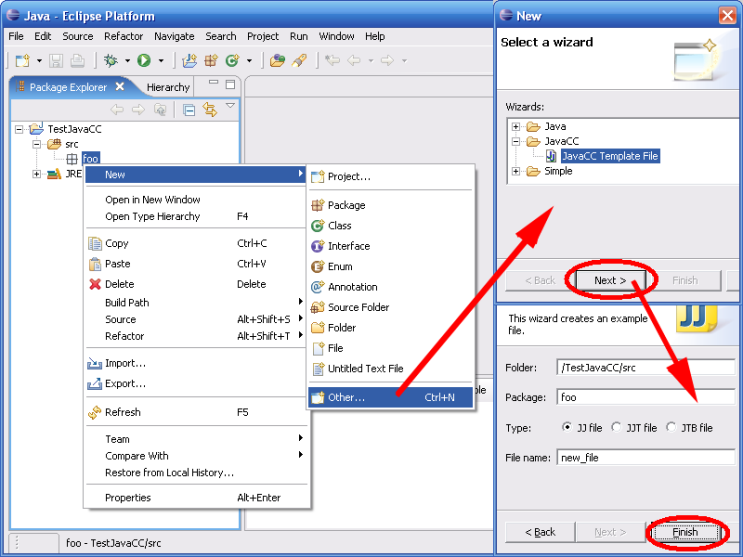
Task: Click New Java Class toolbar icon
Action: 232,61
